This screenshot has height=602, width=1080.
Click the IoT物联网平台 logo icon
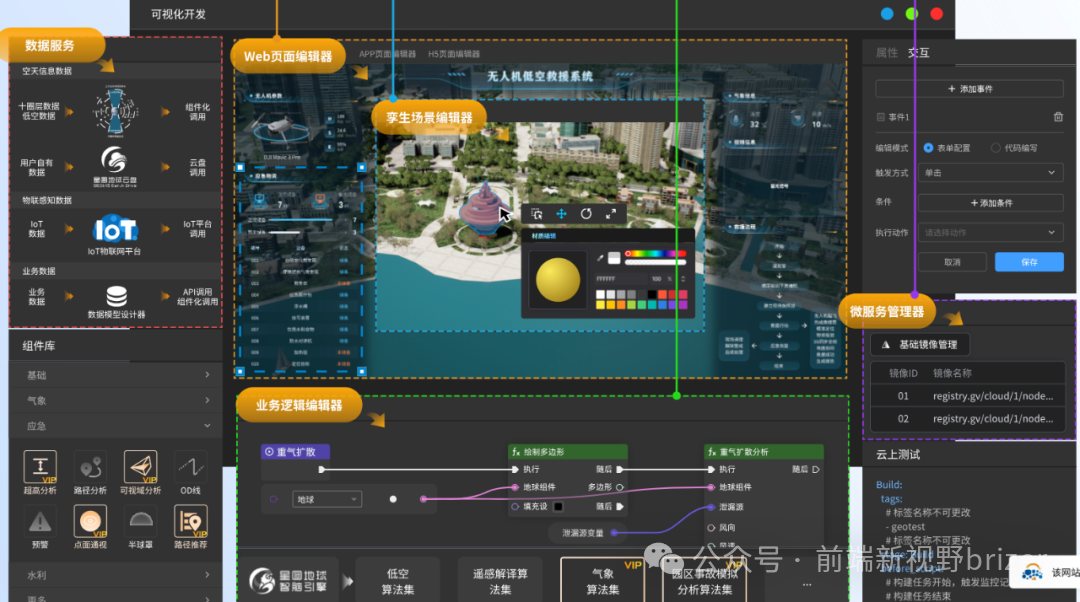click(115, 229)
